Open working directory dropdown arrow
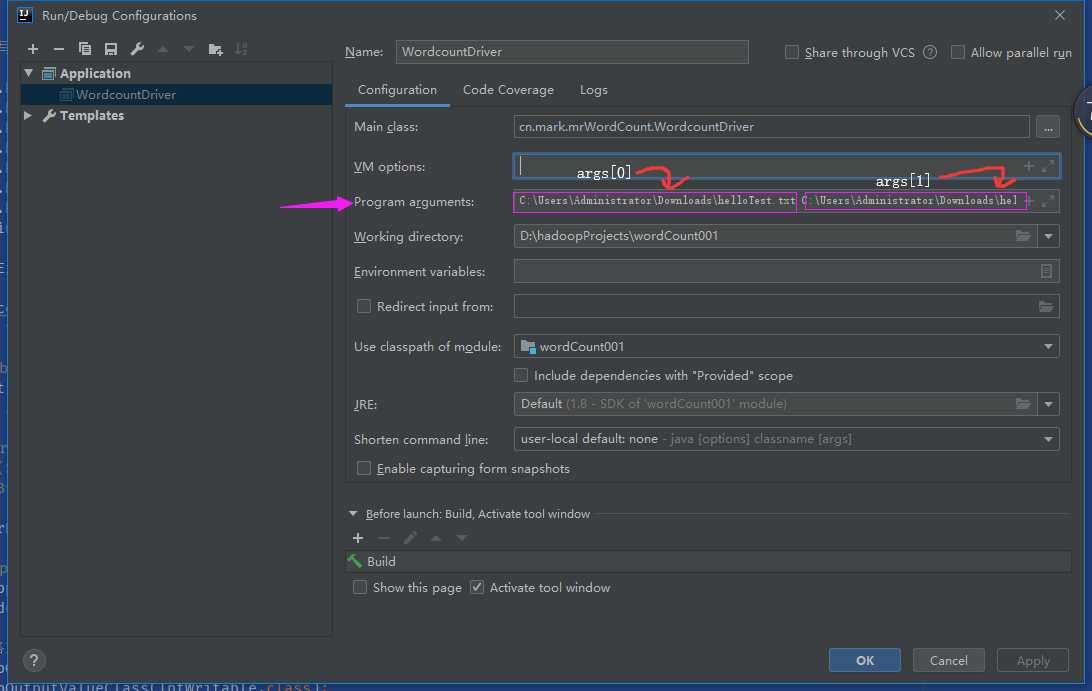1092x691 pixels. click(x=1048, y=236)
